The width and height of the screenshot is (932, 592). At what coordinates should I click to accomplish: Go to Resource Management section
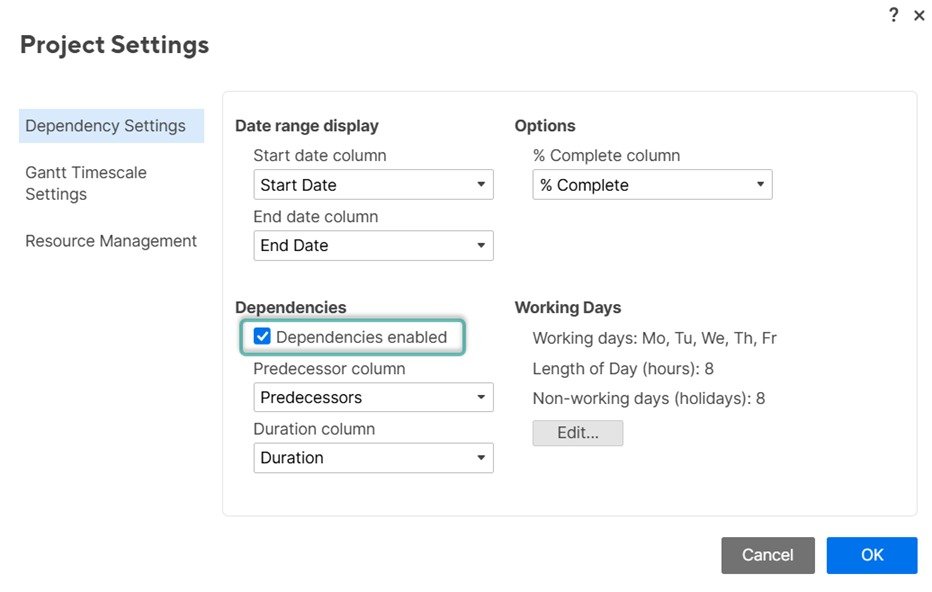111,241
